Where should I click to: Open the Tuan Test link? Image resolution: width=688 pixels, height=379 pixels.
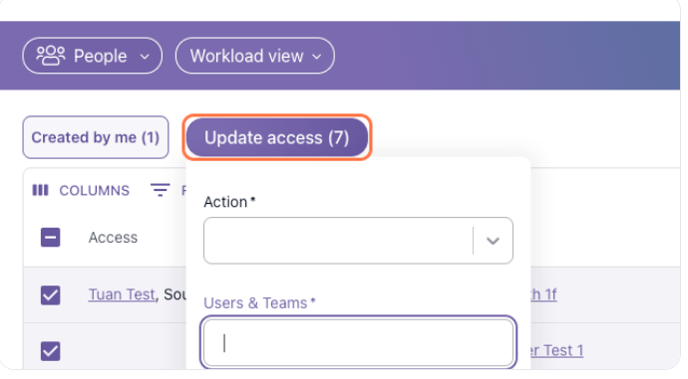[x=122, y=294]
